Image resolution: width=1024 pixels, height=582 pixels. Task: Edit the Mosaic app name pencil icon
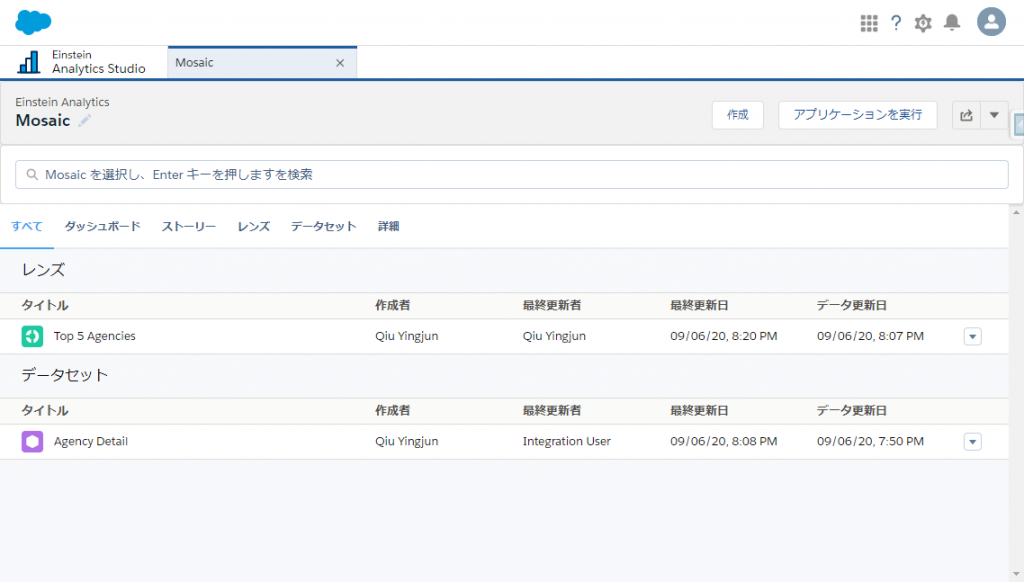point(84,121)
